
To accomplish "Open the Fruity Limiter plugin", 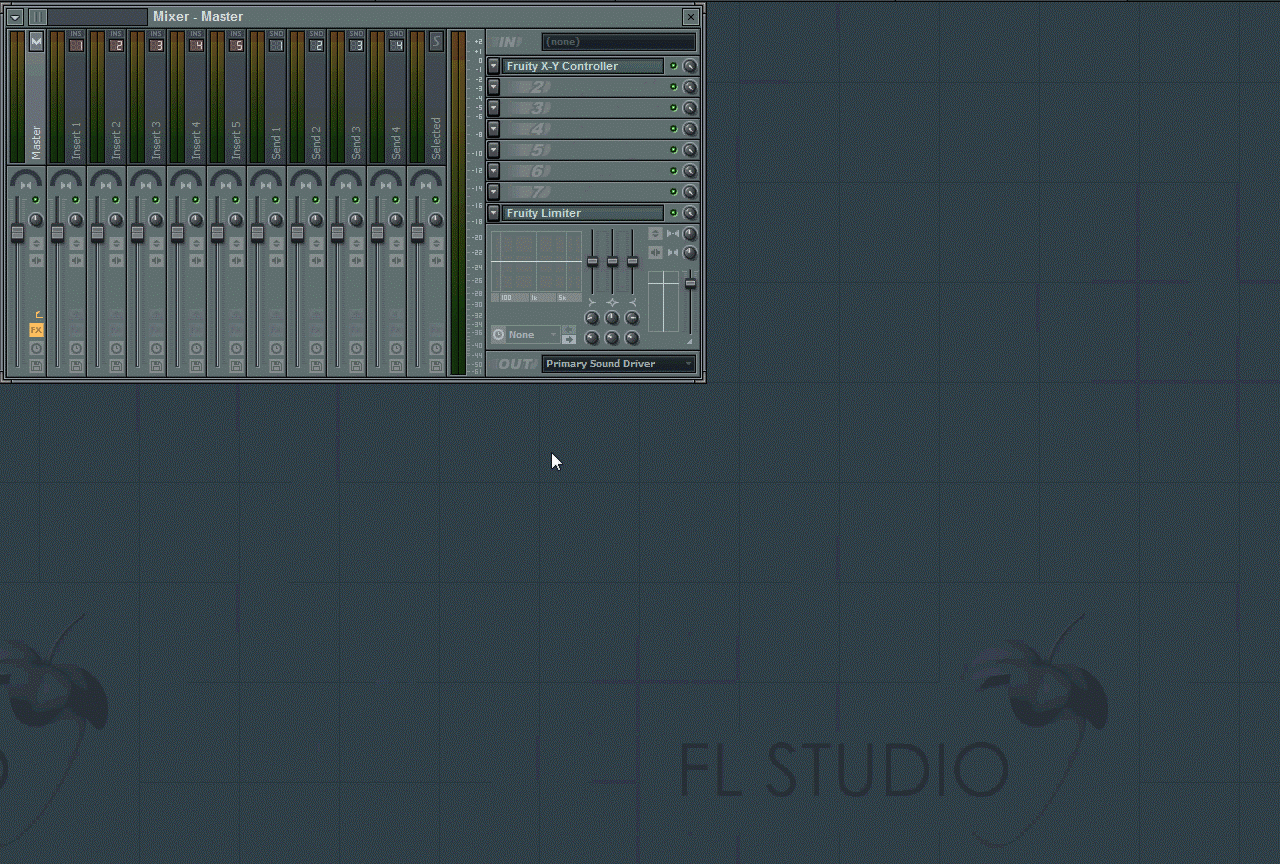I will point(582,213).
